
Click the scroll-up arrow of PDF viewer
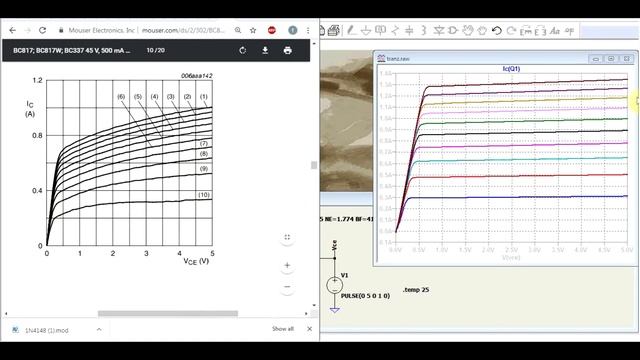[314, 43]
